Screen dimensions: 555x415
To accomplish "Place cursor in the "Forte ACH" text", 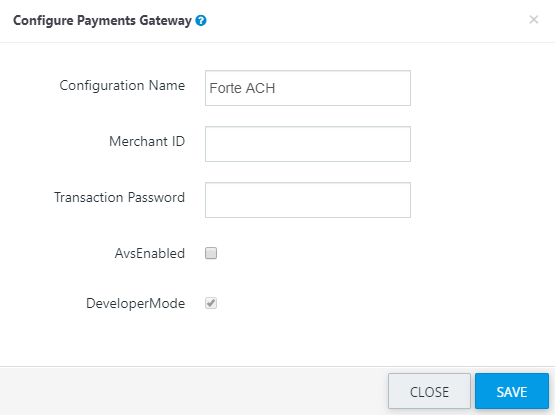I will coord(242,88).
